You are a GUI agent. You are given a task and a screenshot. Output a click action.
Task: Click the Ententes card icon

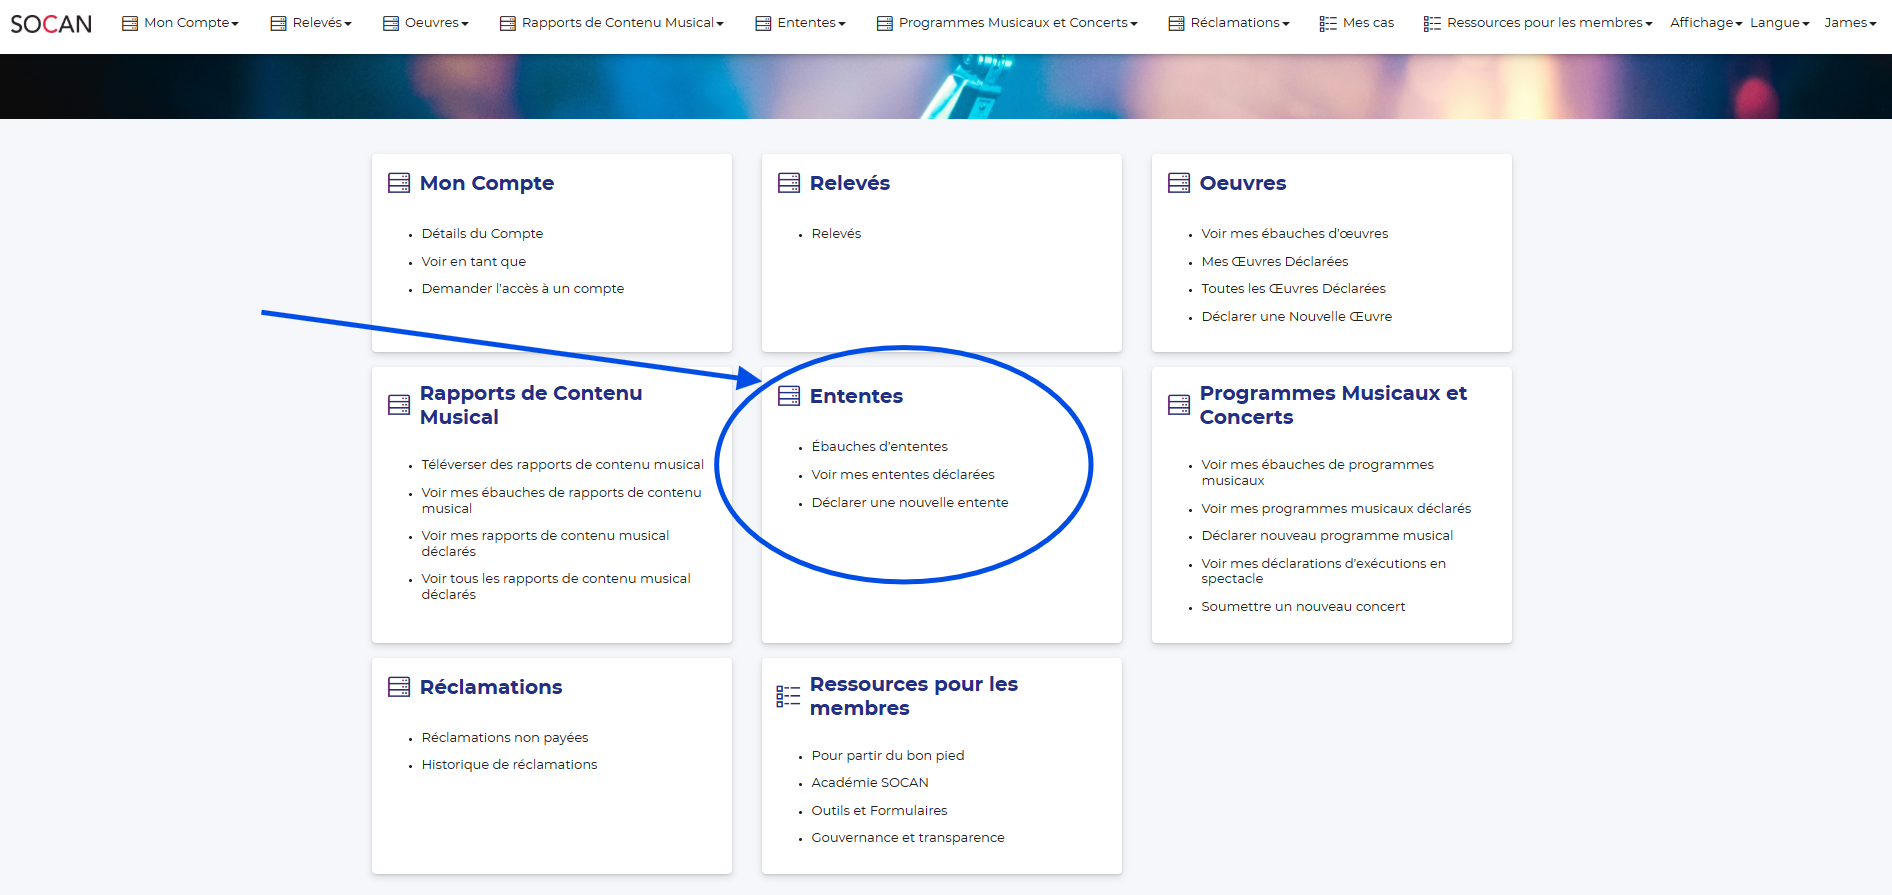click(789, 396)
